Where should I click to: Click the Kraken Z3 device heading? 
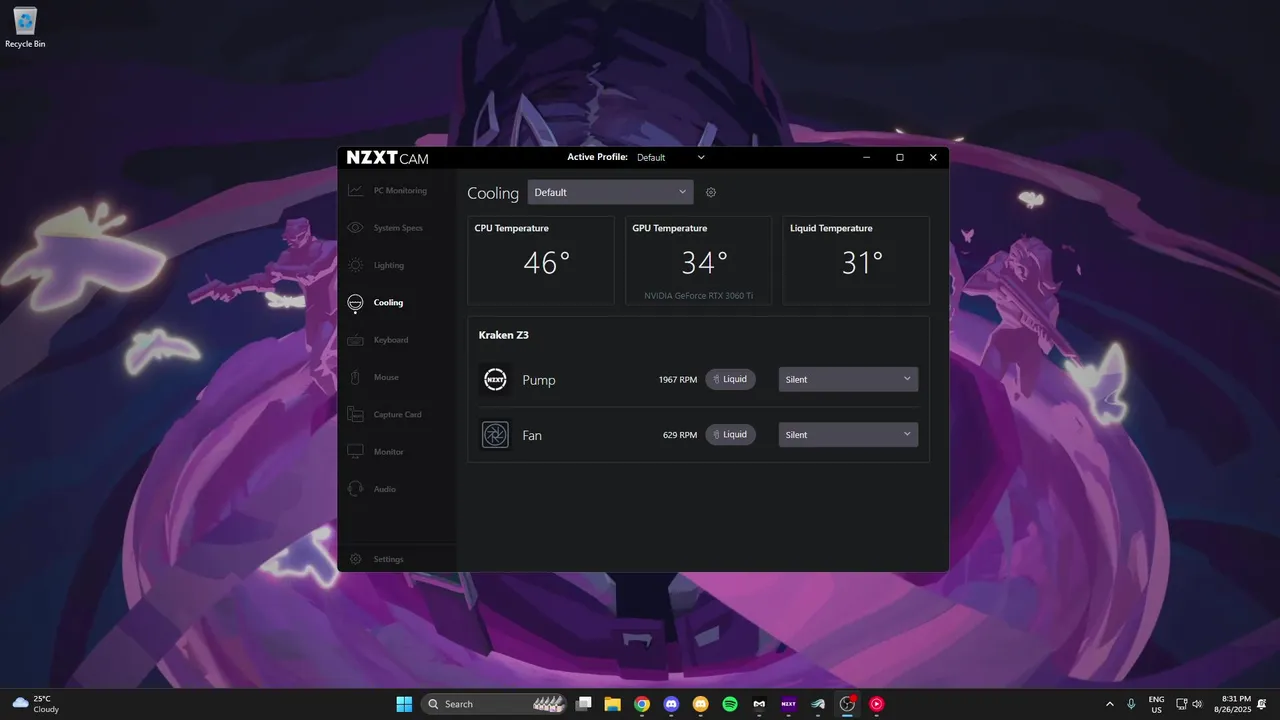[504, 335]
